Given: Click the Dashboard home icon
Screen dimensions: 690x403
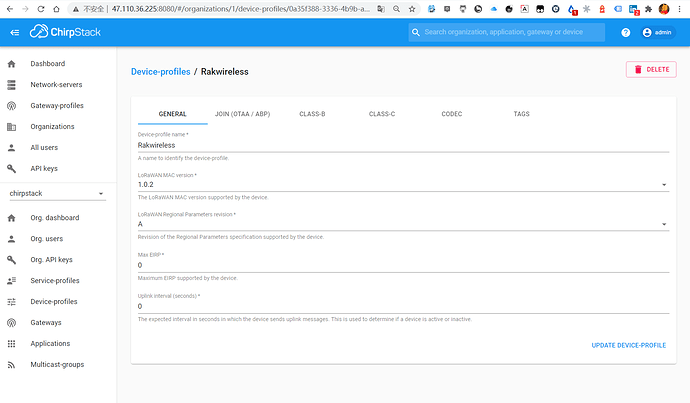Looking at the screenshot, I should [12, 64].
